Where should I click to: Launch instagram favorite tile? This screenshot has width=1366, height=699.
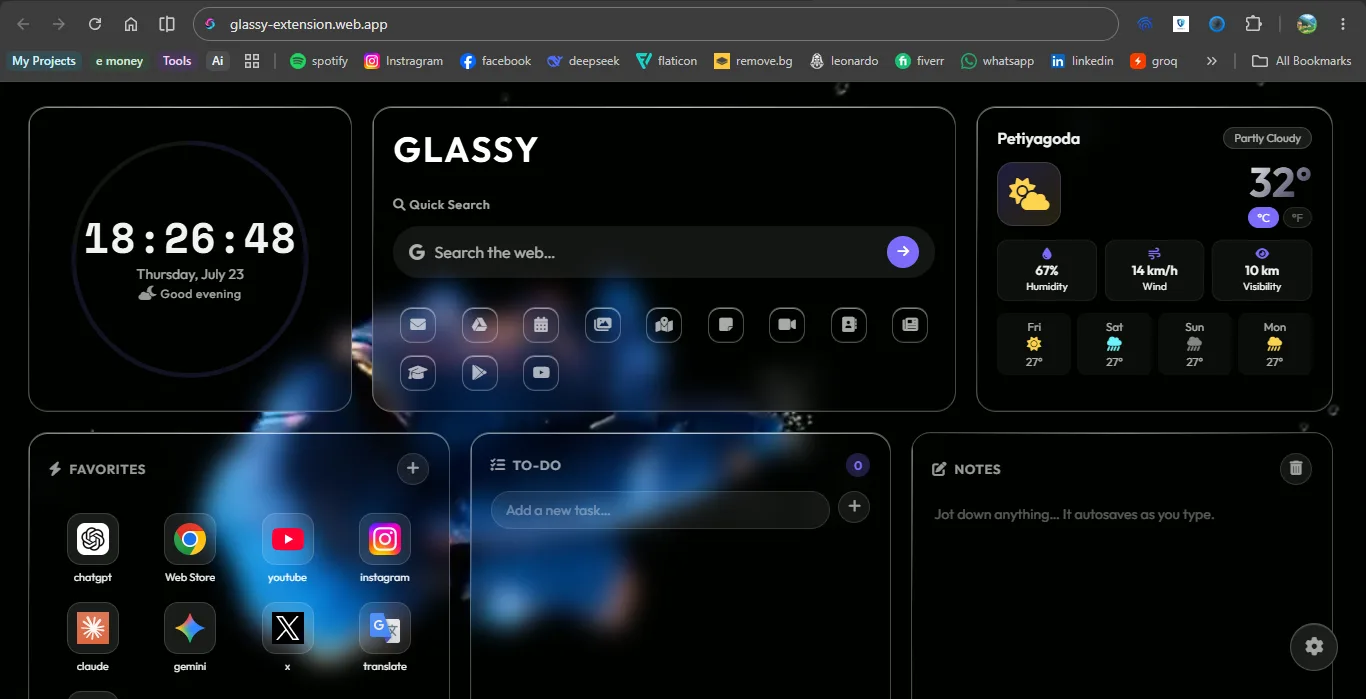point(385,548)
